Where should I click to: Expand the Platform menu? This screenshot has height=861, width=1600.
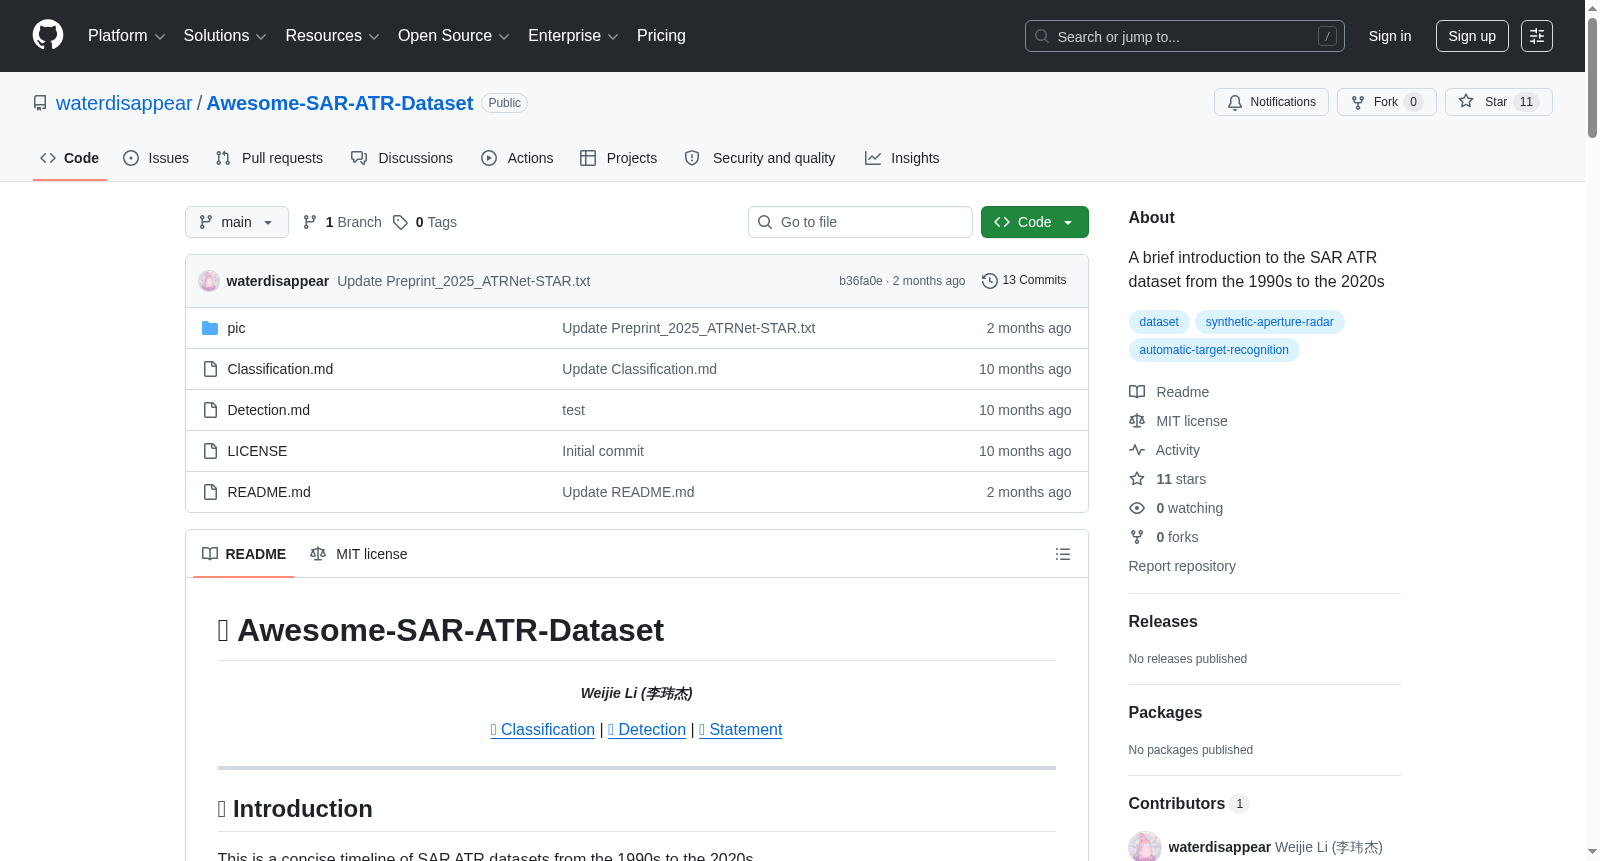(x=126, y=36)
